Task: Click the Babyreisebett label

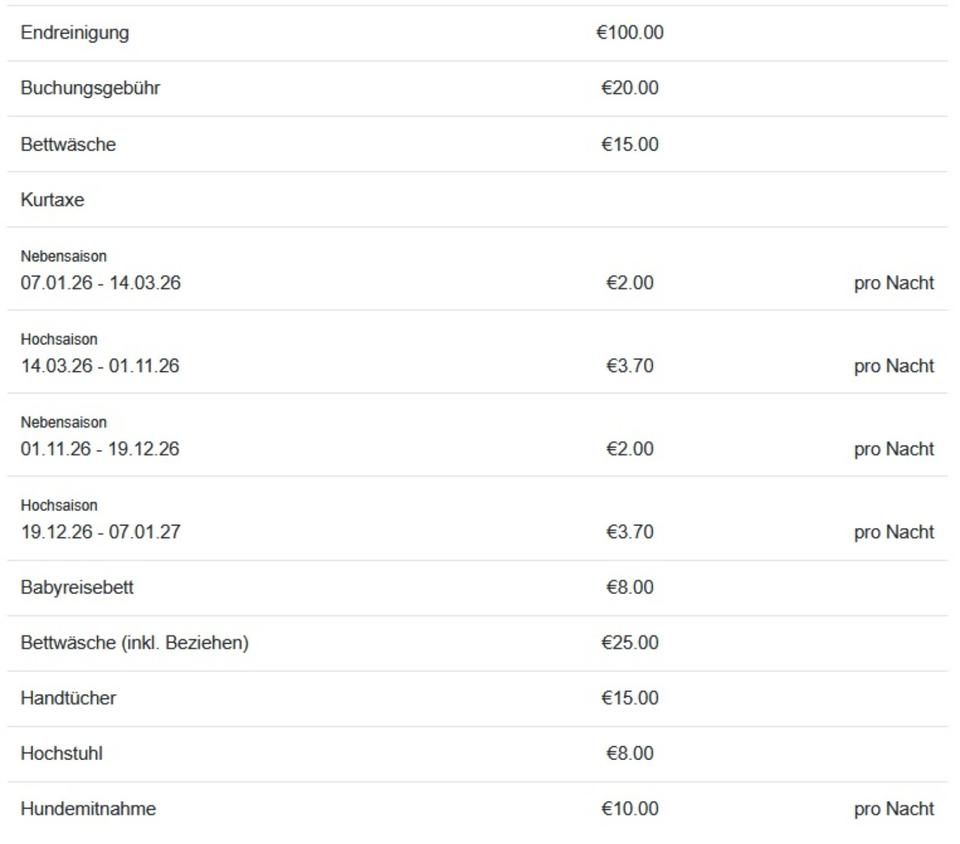Action: coord(77,588)
